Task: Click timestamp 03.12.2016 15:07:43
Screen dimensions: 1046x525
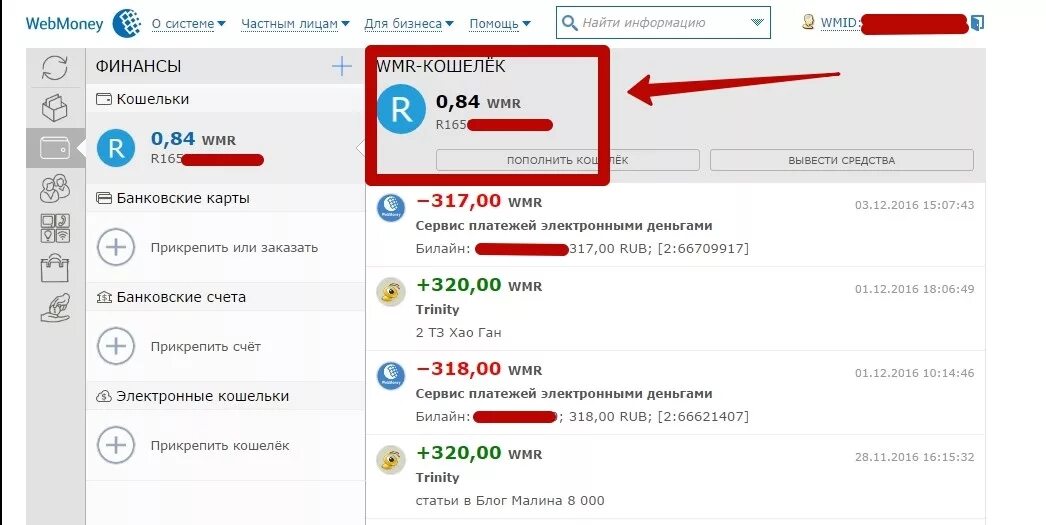Action: 915,205
